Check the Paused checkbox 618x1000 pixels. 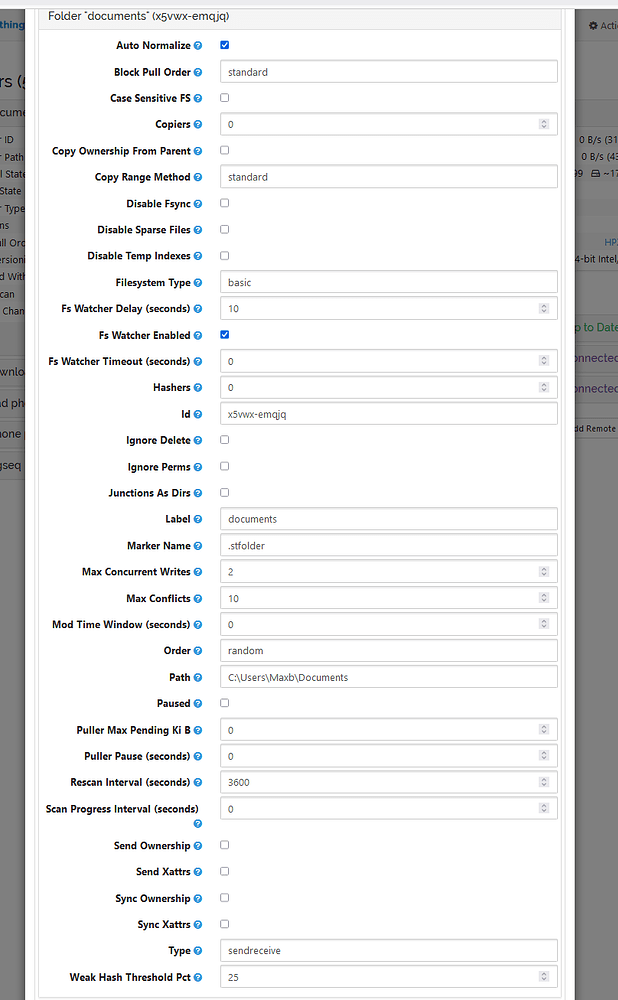pos(224,702)
